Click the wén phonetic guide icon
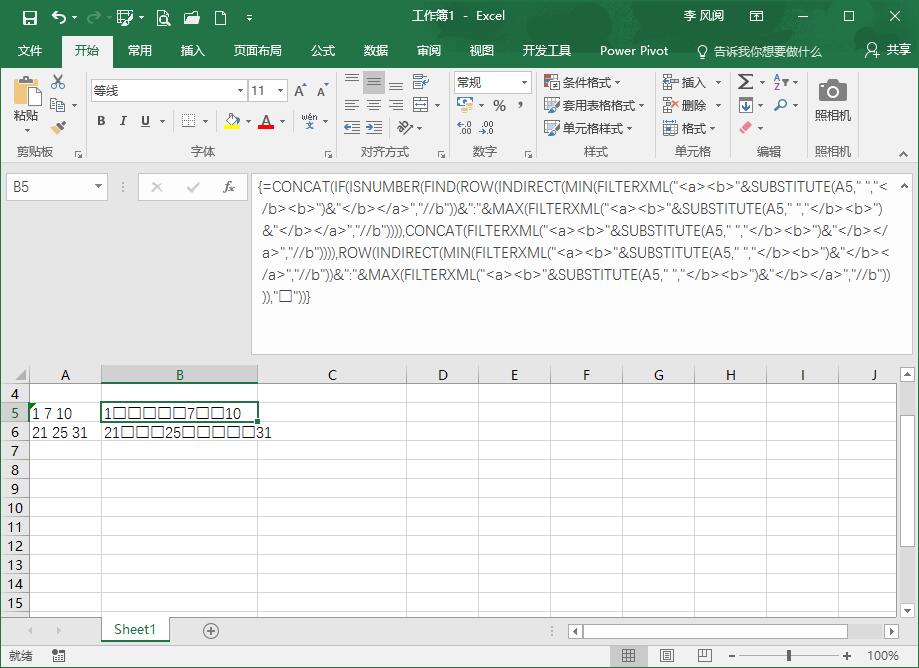This screenshot has height=668, width=919. click(x=309, y=121)
